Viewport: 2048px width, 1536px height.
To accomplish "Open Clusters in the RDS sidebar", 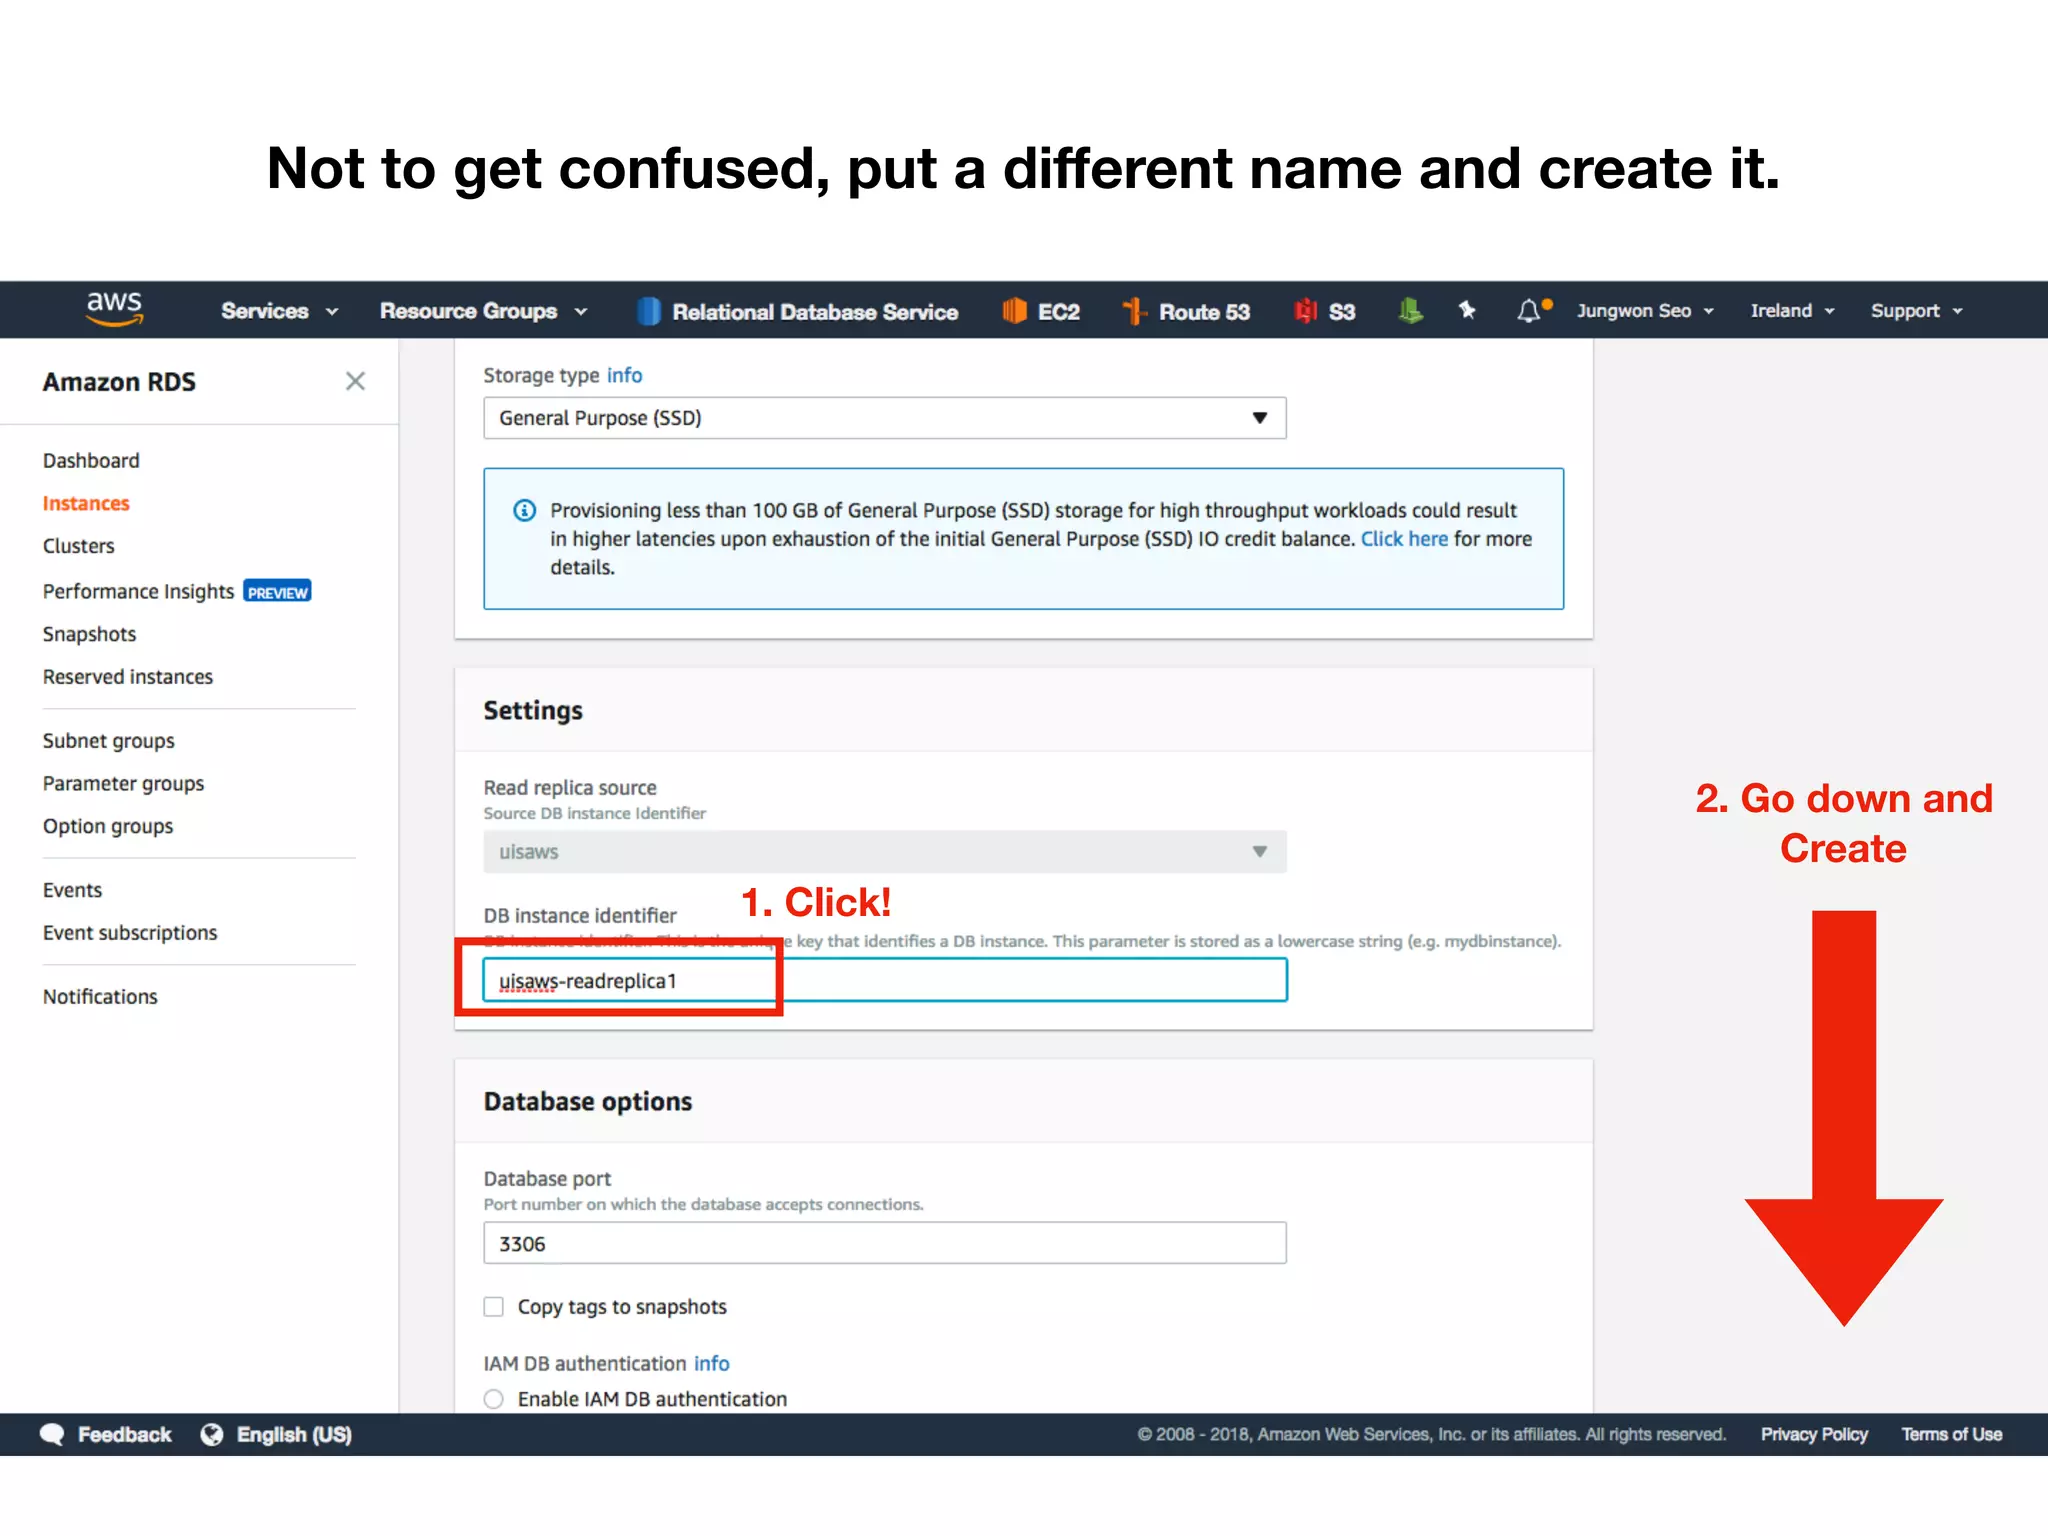I will 79,547.
